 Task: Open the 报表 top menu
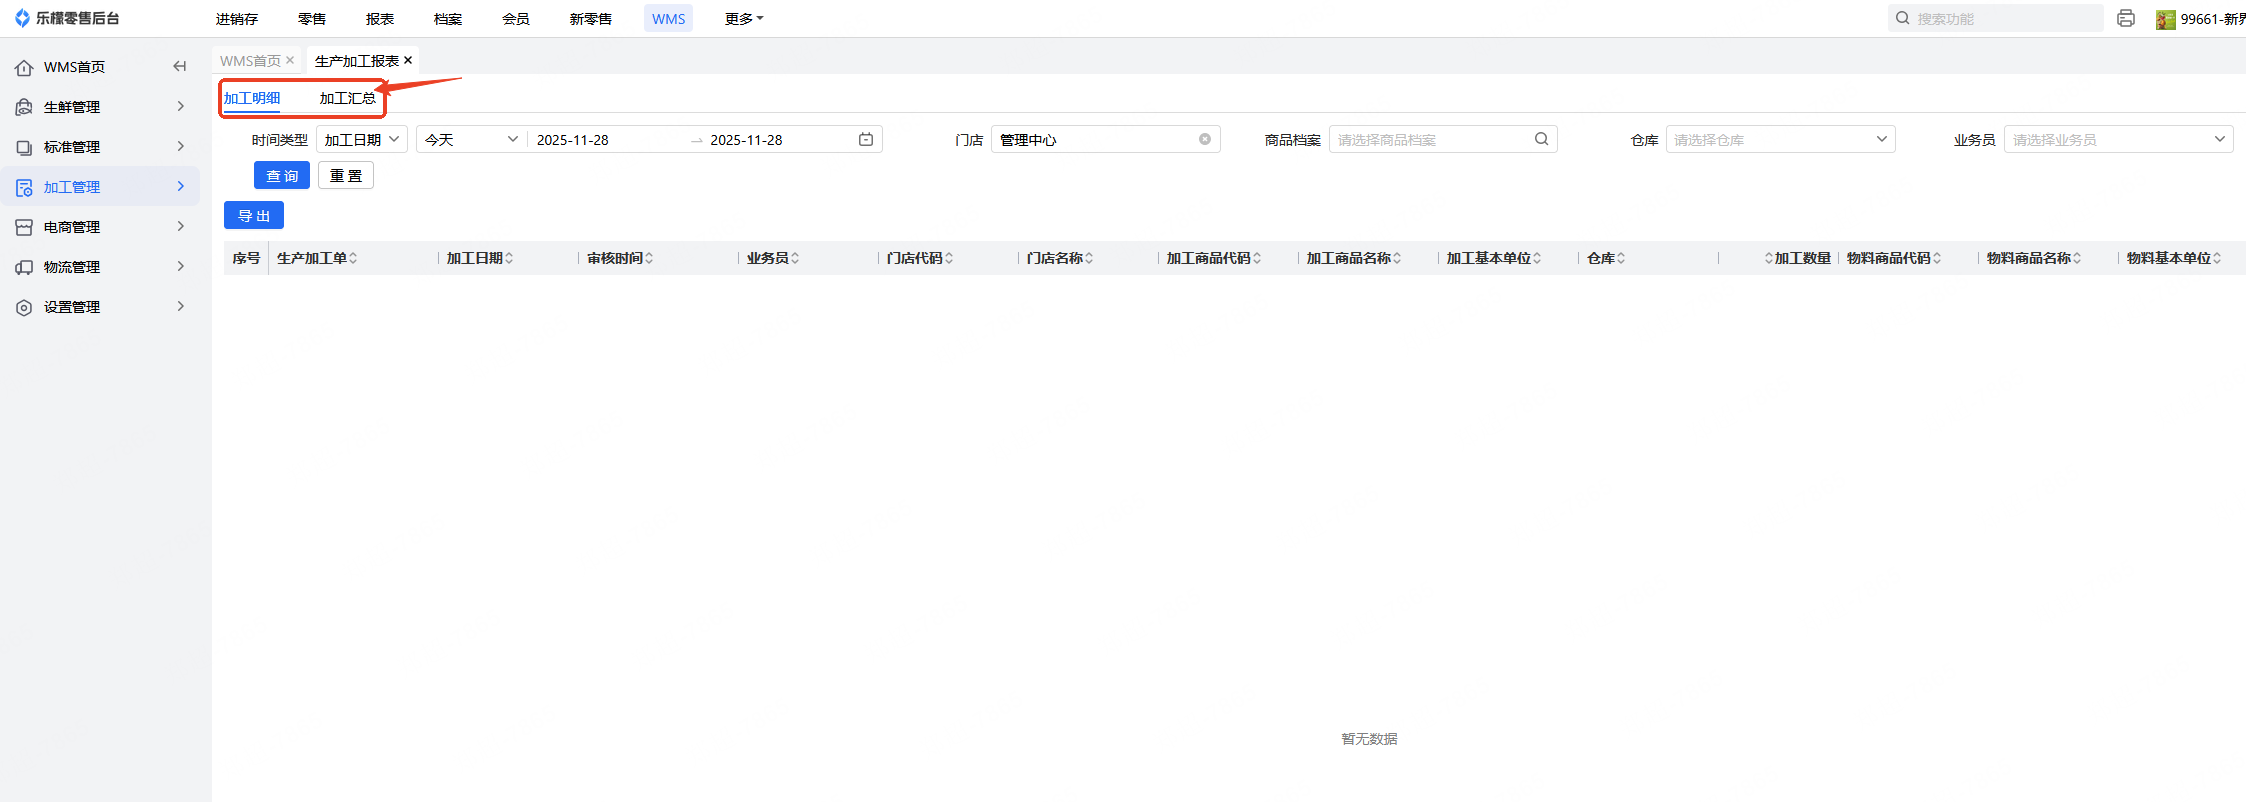tap(380, 18)
